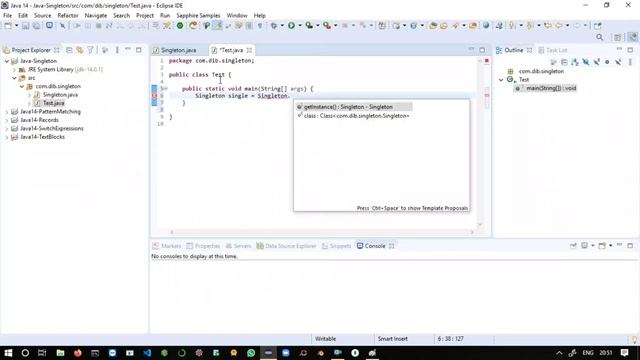Open the Refactor menu
The height and width of the screenshot is (360, 640).
(x=68, y=16)
